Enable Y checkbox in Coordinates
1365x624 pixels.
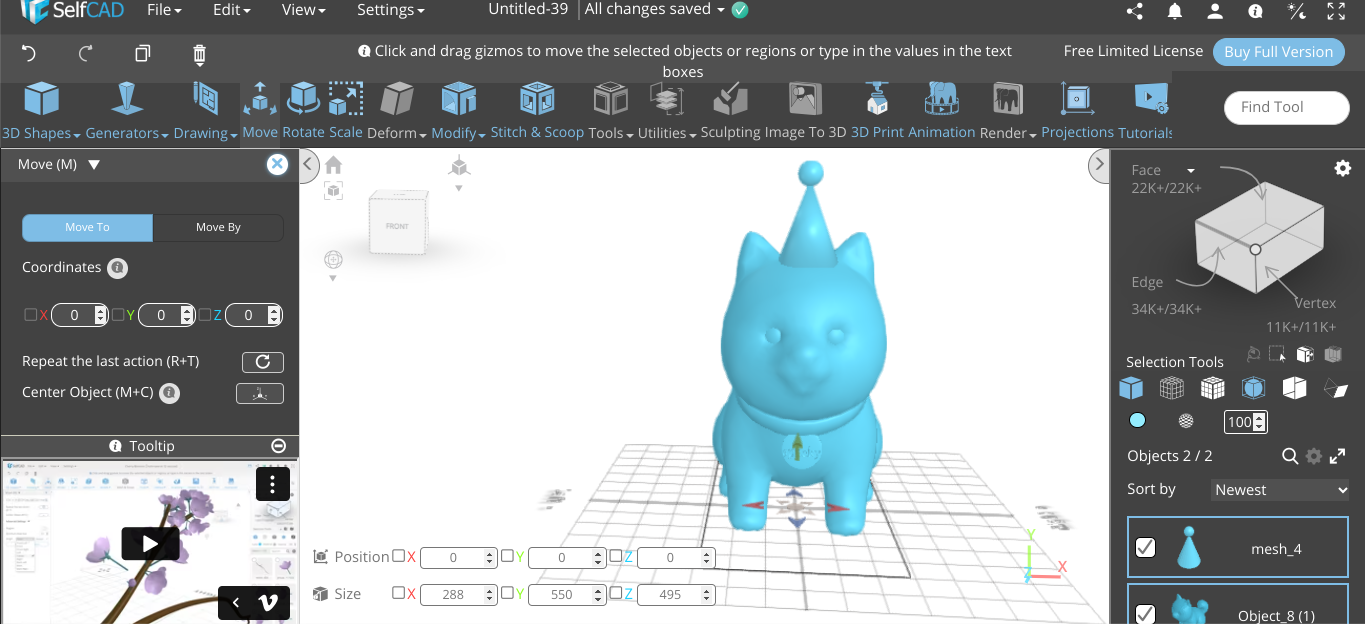pyautogui.click(x=118, y=315)
